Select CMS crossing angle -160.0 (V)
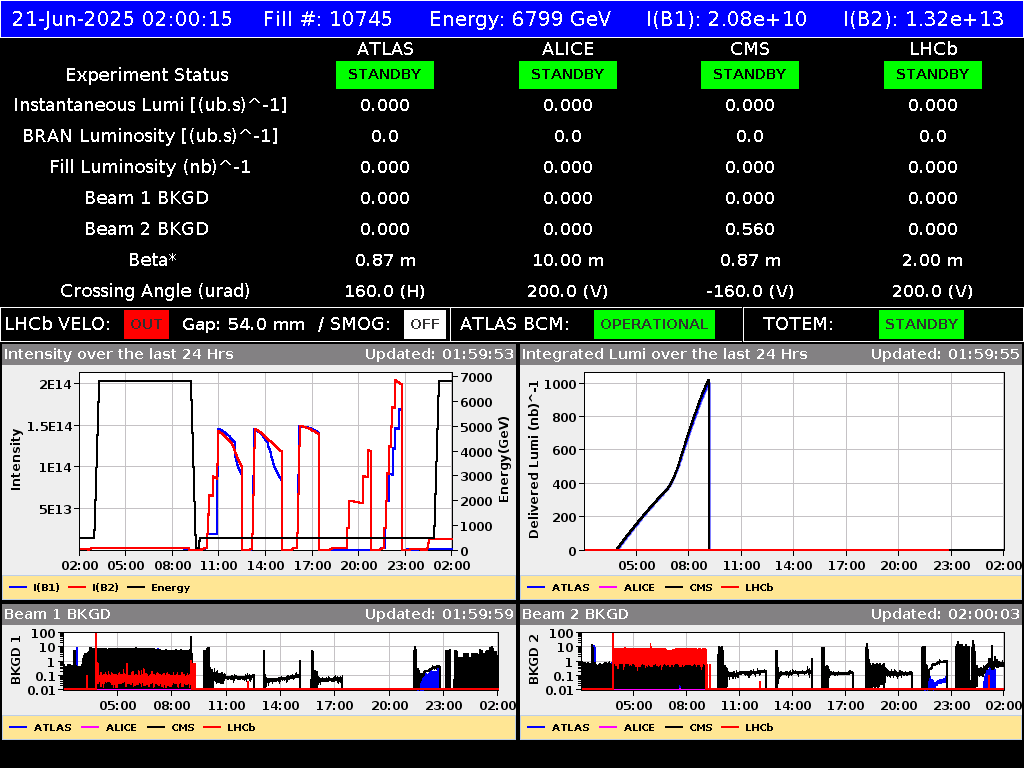 point(750,291)
